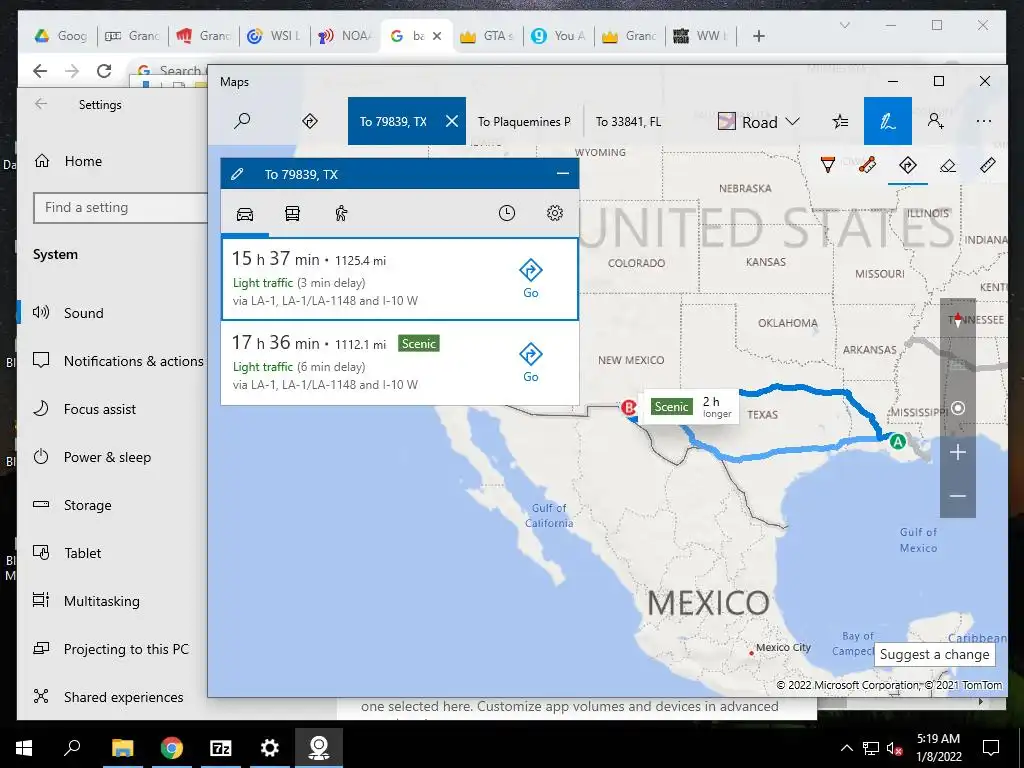Open the Windows Start menu
Screen dimensions: 1024x768
pyautogui.click(x=24, y=748)
